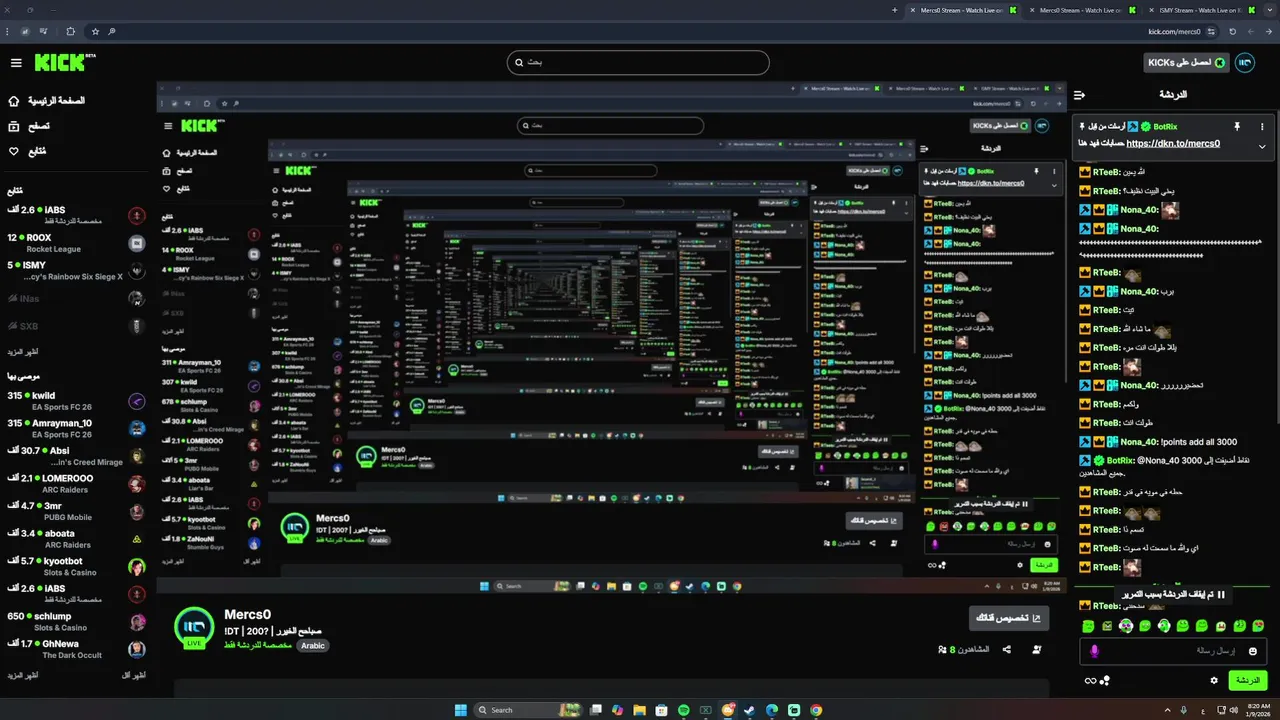The height and width of the screenshot is (720, 1280).
Task: Open a new browser tab plus button
Action: [x=894, y=10]
